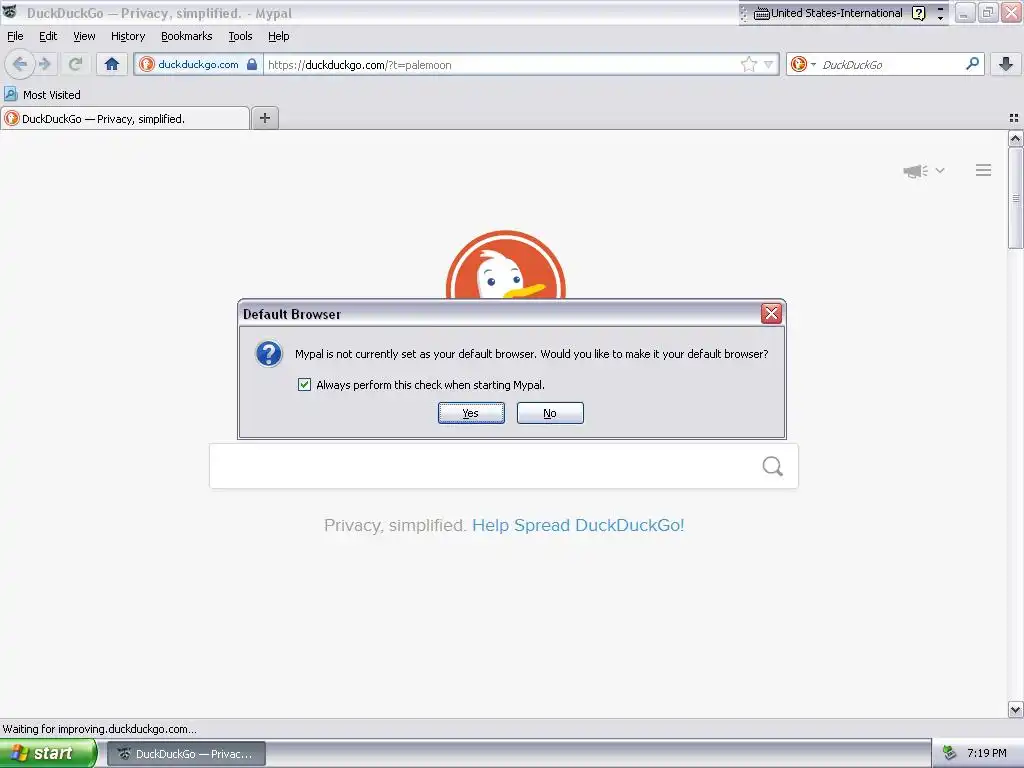Viewport: 1024px width, 768px height.
Task: Open the search engine selector dropdown
Action: tap(803, 64)
